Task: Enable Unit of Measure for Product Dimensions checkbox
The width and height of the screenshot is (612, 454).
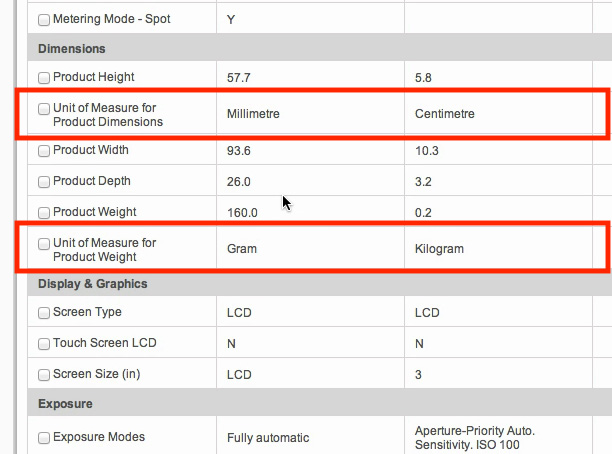Action: pyautogui.click(x=44, y=108)
